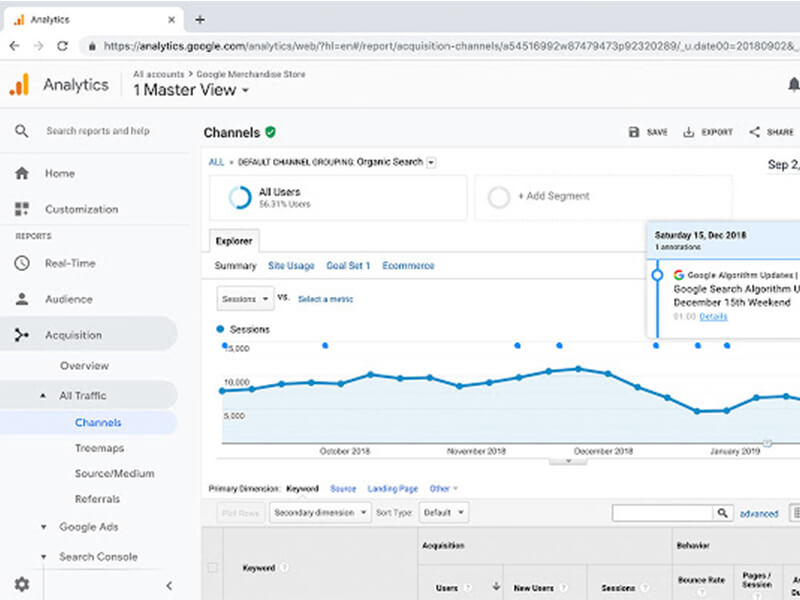
Task: Click the notifications bell icon
Action: point(793,85)
